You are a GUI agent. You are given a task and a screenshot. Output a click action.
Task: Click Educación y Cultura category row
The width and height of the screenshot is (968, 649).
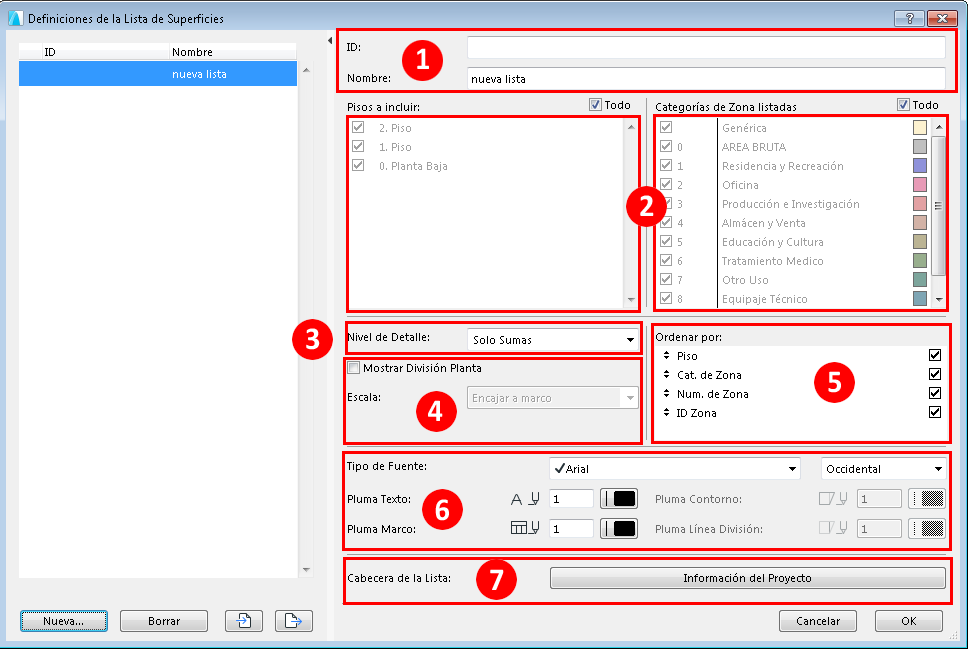(793, 241)
